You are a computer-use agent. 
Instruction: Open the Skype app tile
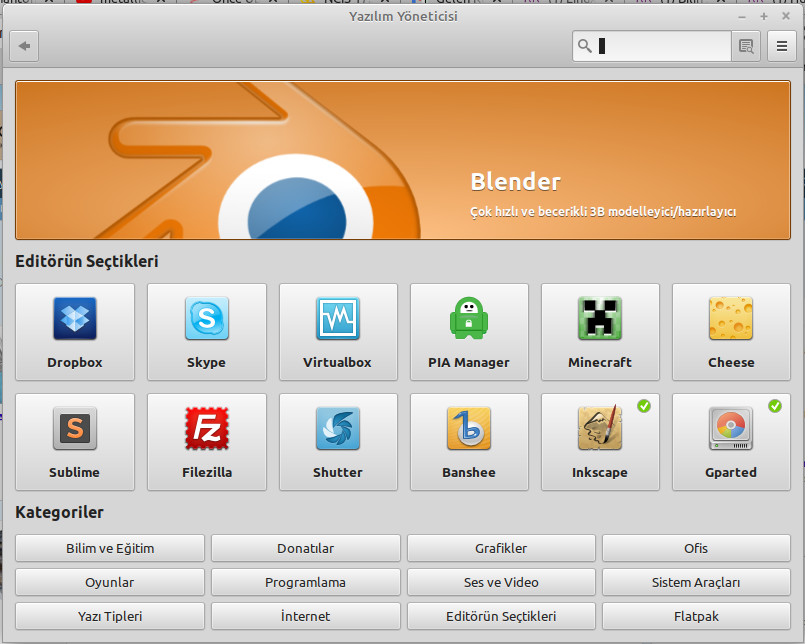tap(206, 332)
